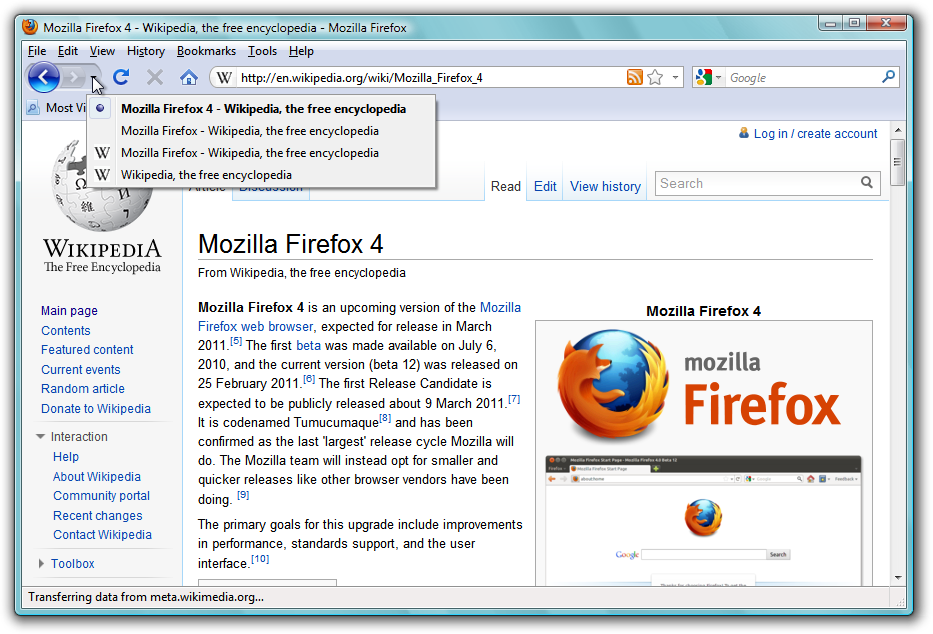Viewport: 933px width, 634px height.
Task: Choose 'Wikipedia, the free encyclopedia' history entry
Action: point(262,175)
